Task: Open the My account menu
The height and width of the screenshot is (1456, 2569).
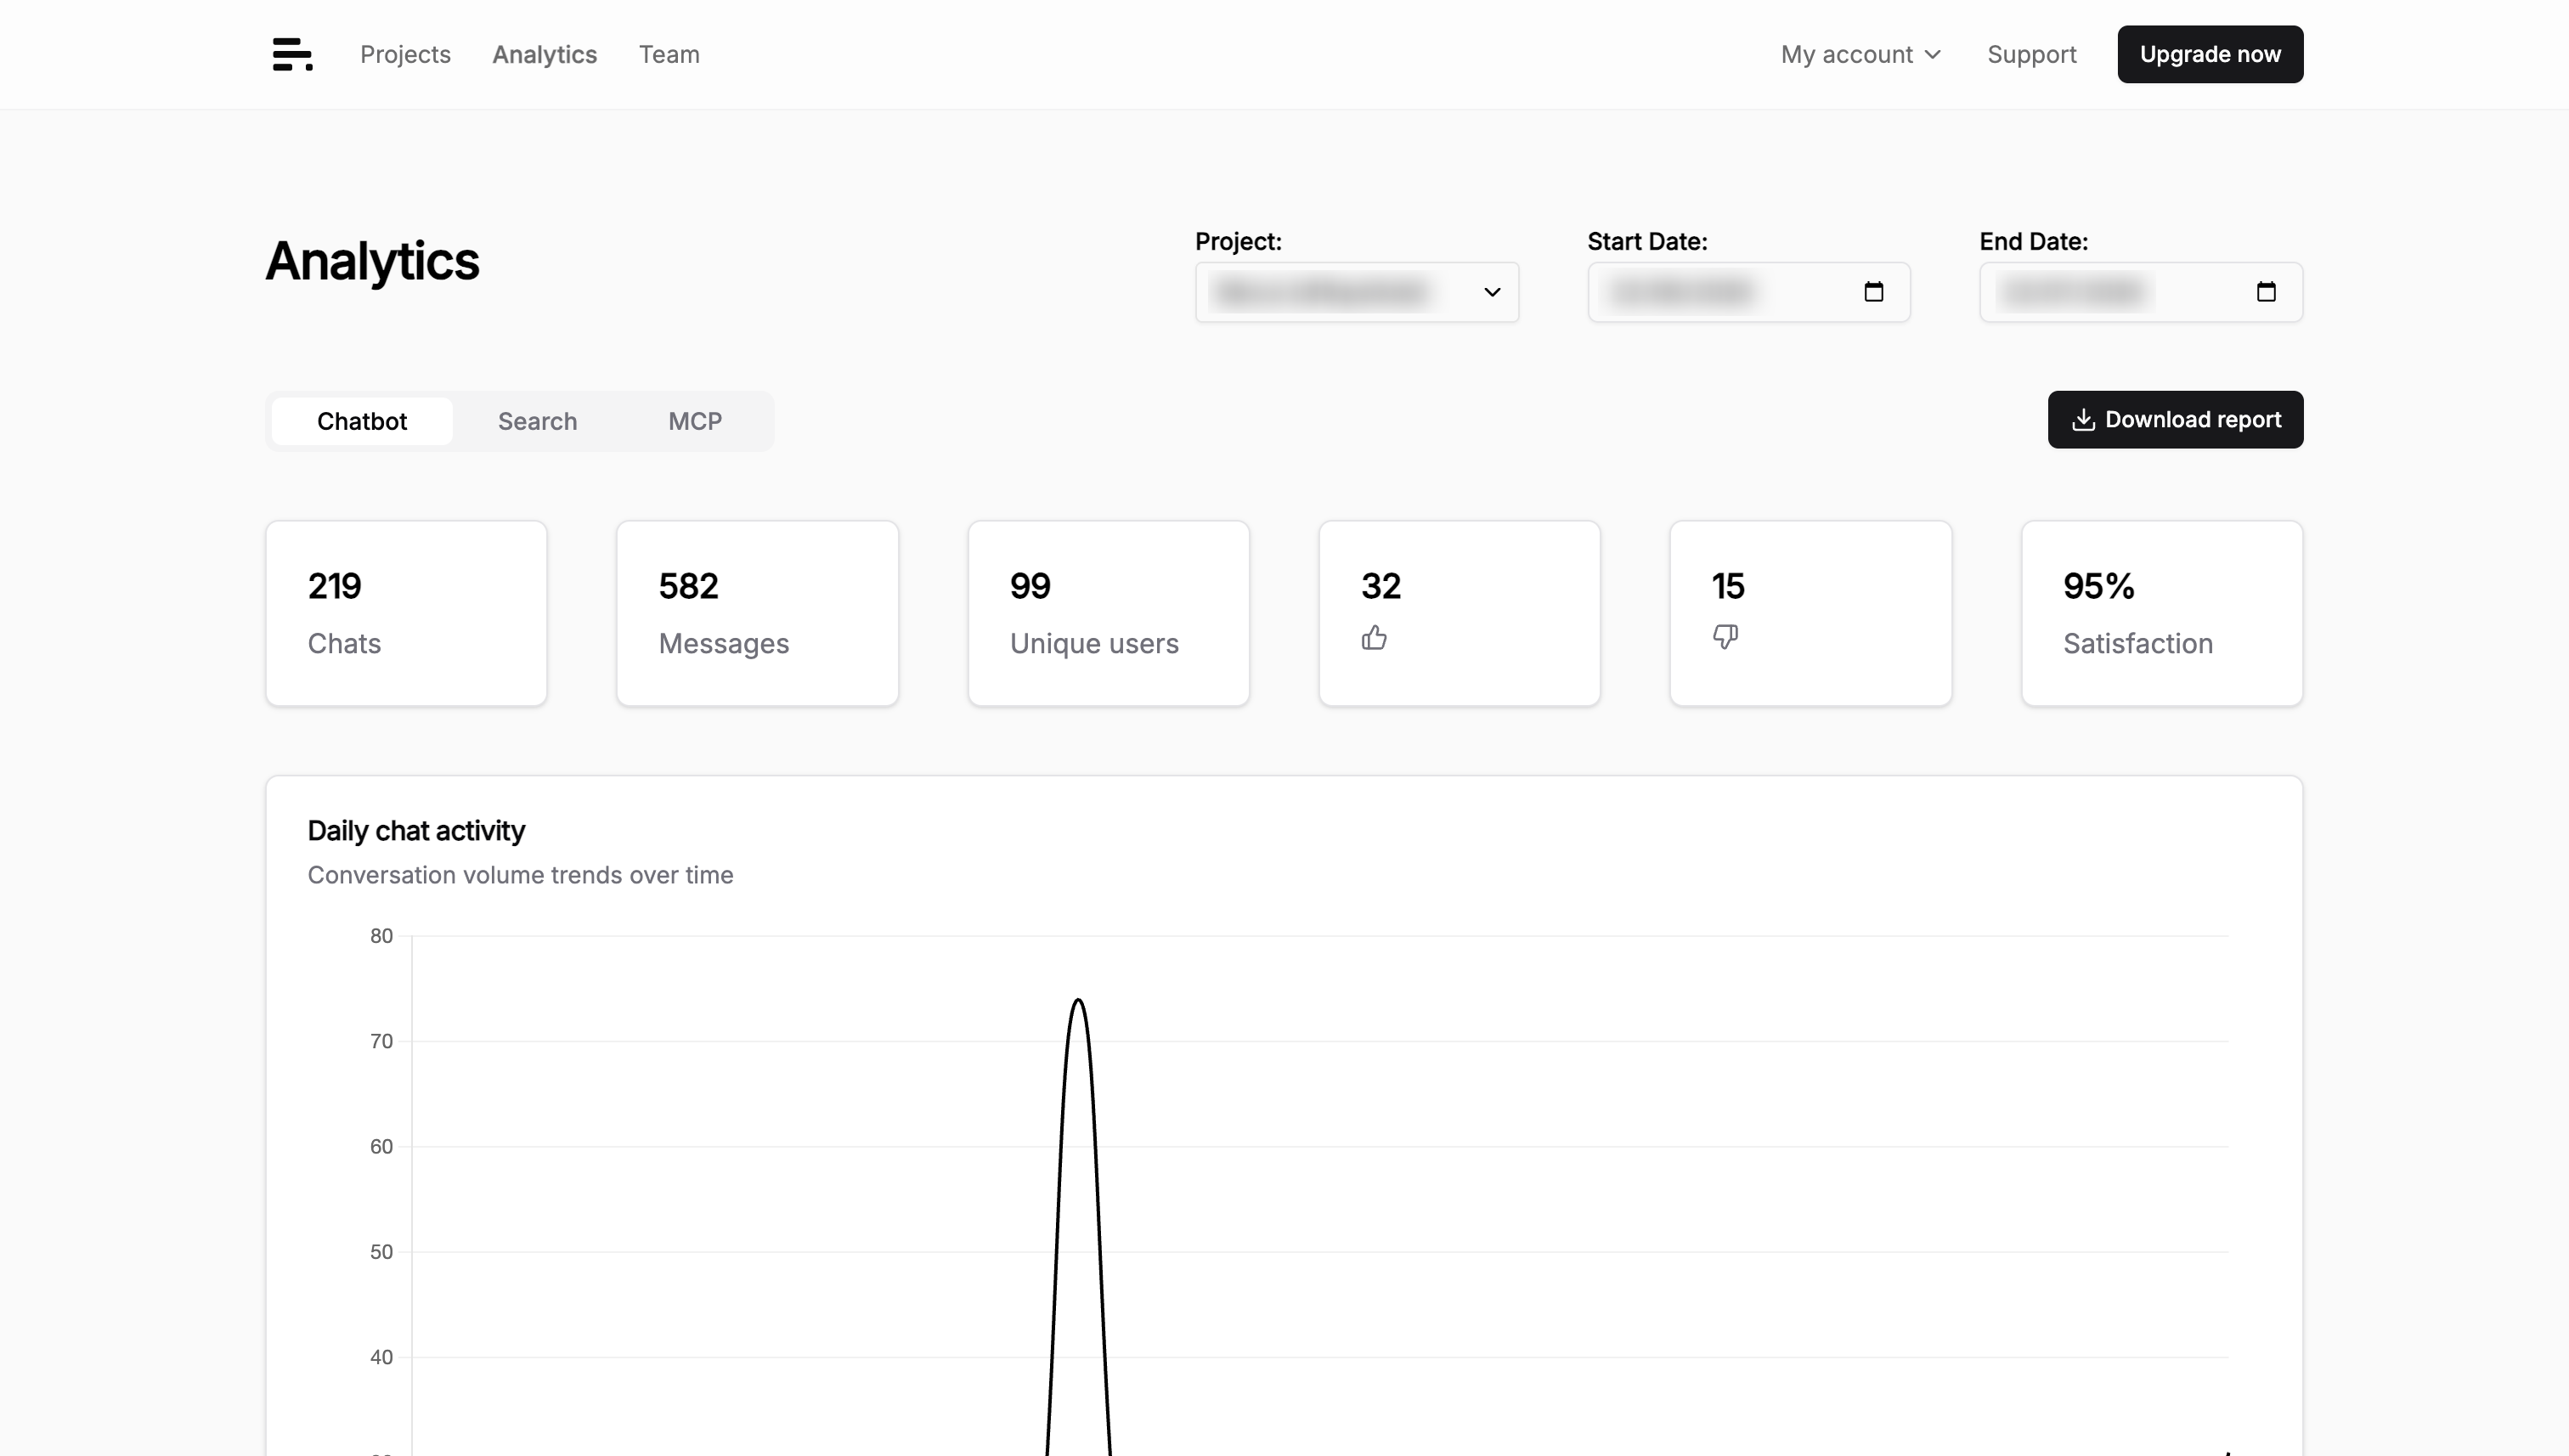Action: click(1860, 54)
